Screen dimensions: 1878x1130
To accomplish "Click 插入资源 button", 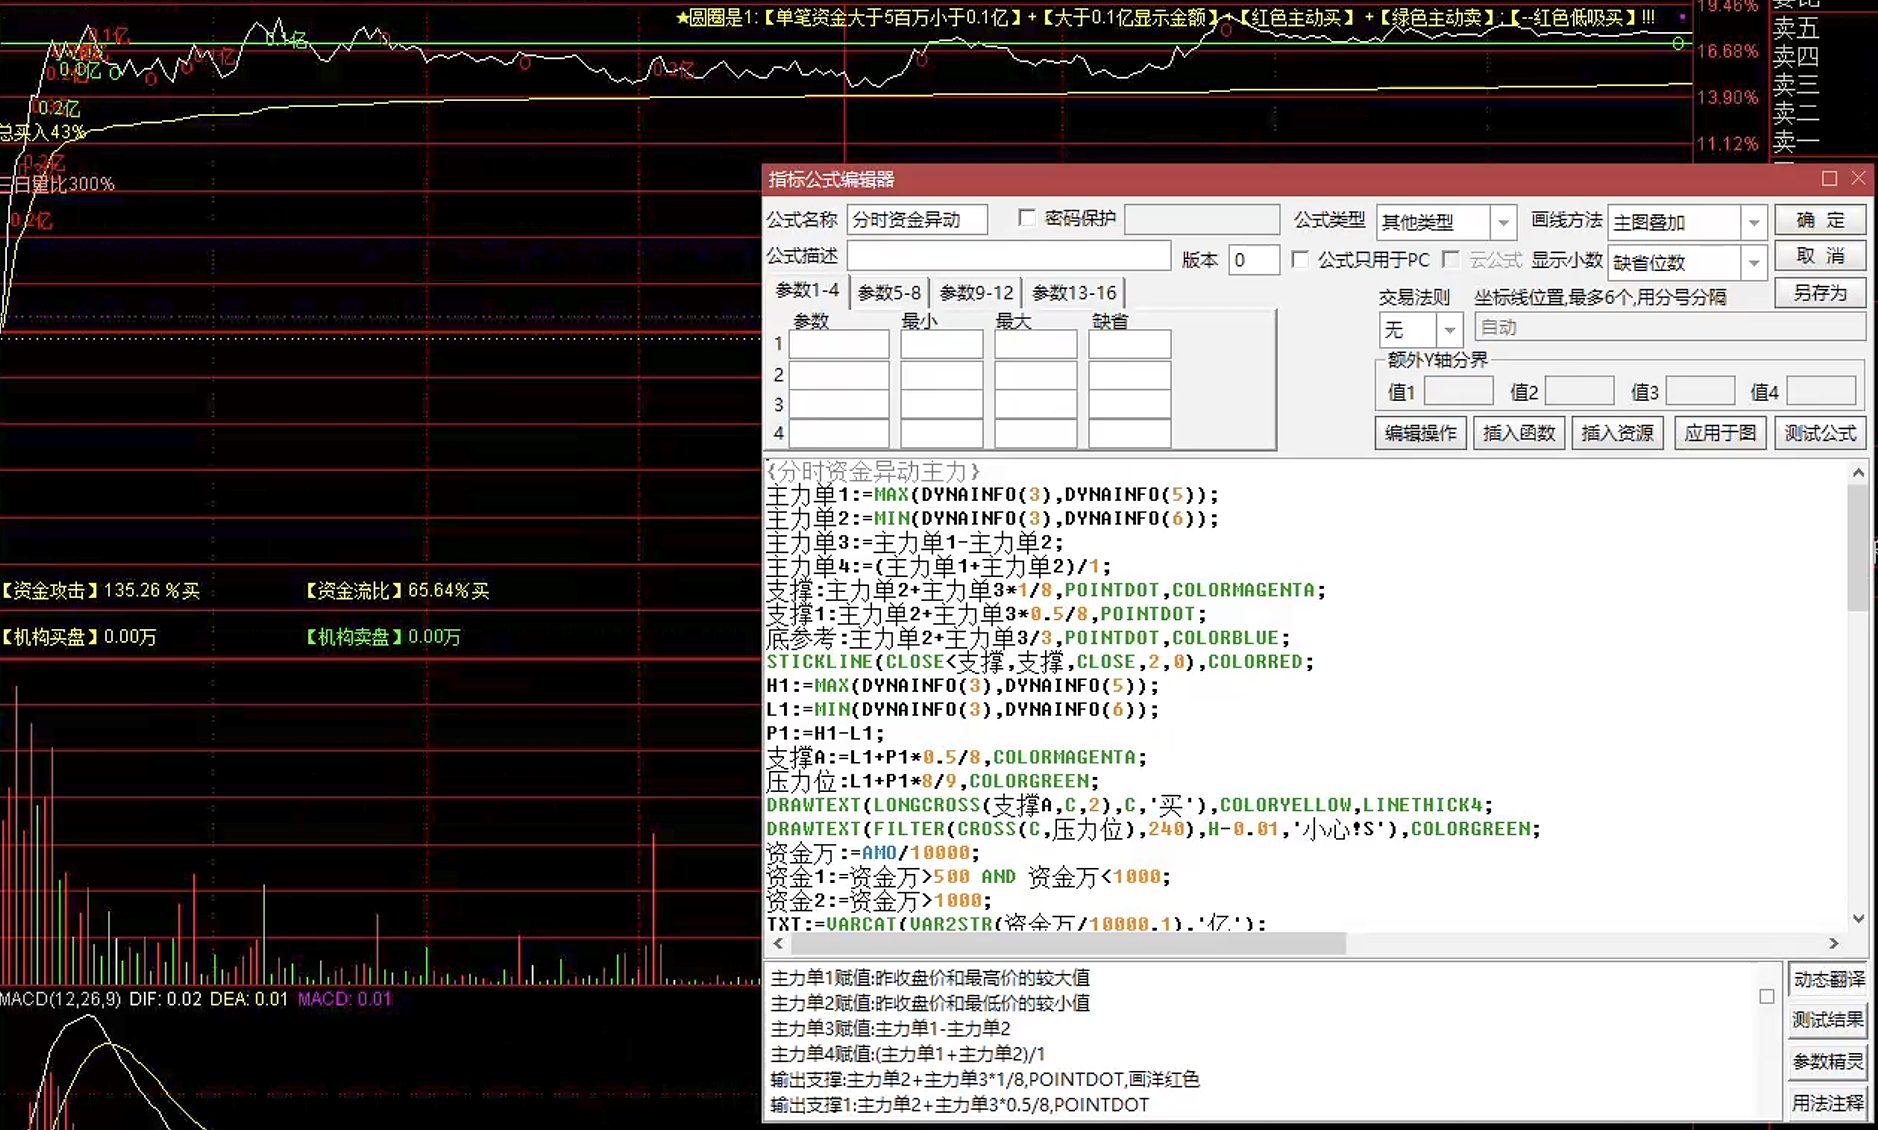I will (1617, 433).
